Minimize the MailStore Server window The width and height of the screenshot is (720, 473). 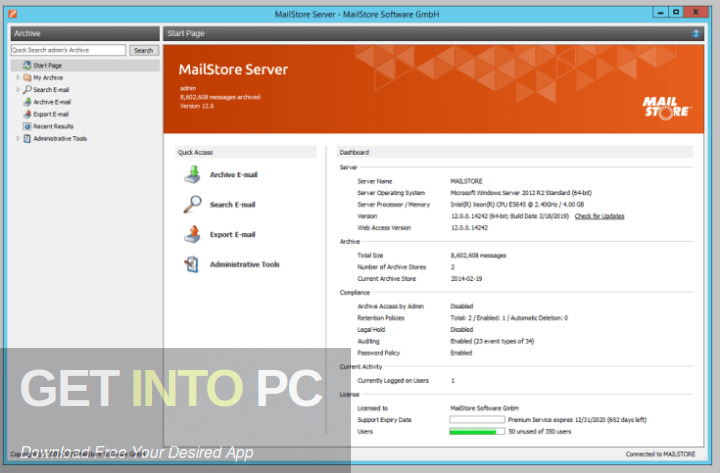click(660, 12)
